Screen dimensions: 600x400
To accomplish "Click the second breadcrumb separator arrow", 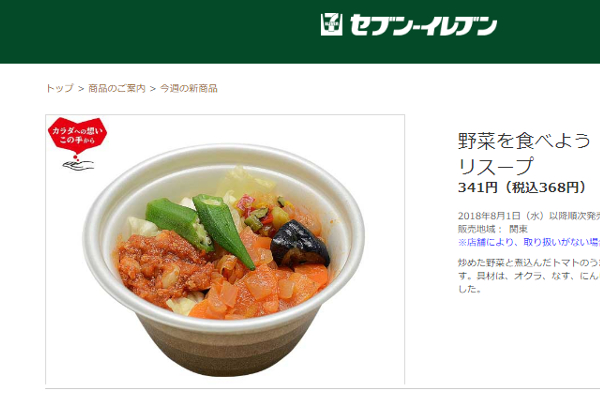I will pos(153,89).
